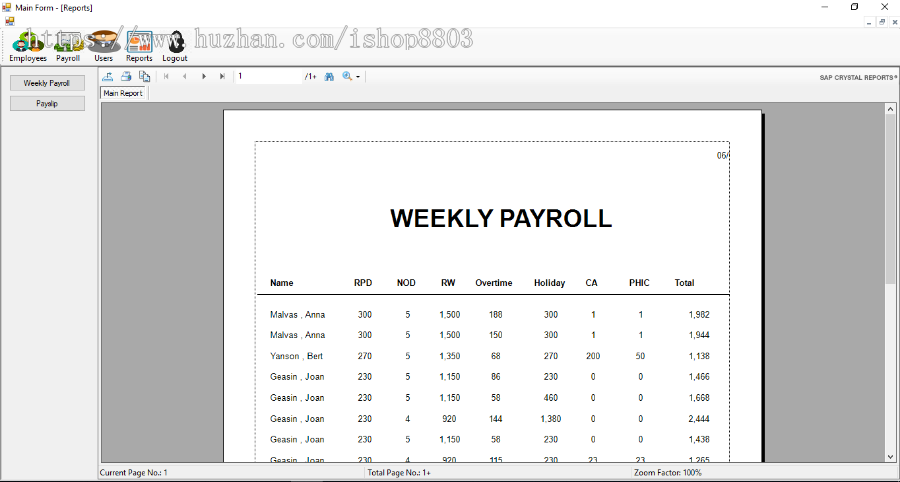Click the Payslip button
The height and width of the screenshot is (482, 900).
point(47,103)
